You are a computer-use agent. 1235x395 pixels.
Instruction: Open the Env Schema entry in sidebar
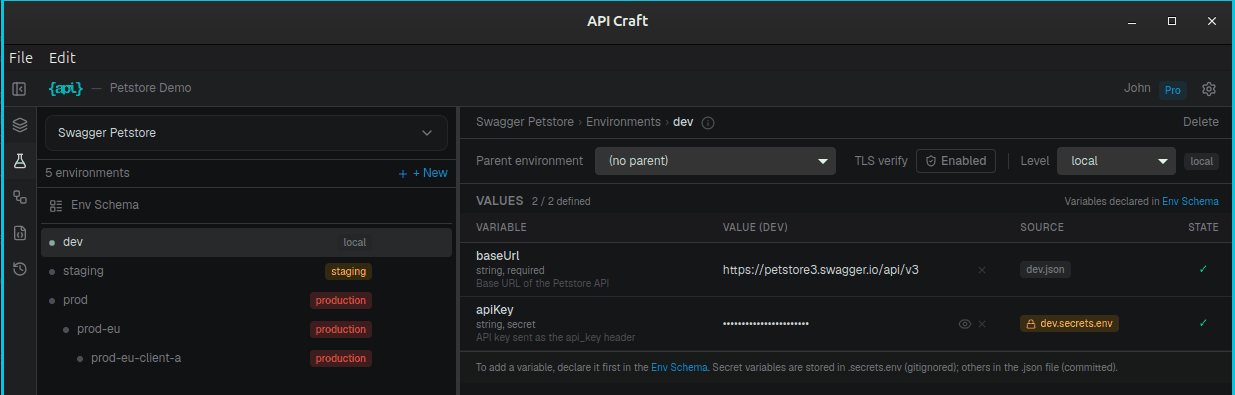(246, 205)
